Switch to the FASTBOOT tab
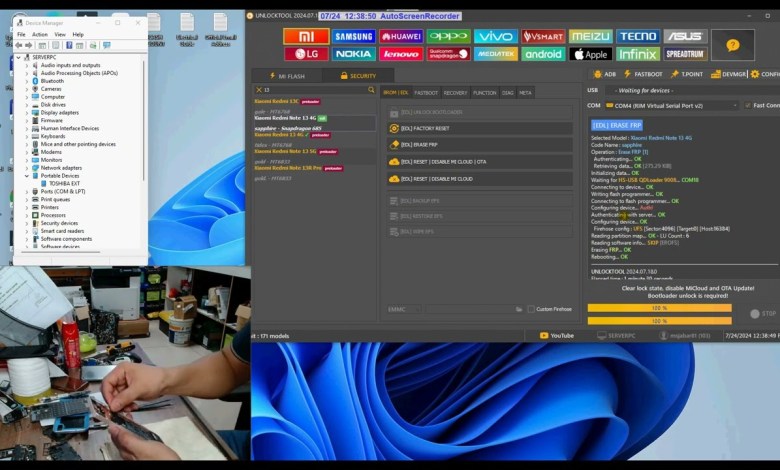The height and width of the screenshot is (470, 780). 426,92
